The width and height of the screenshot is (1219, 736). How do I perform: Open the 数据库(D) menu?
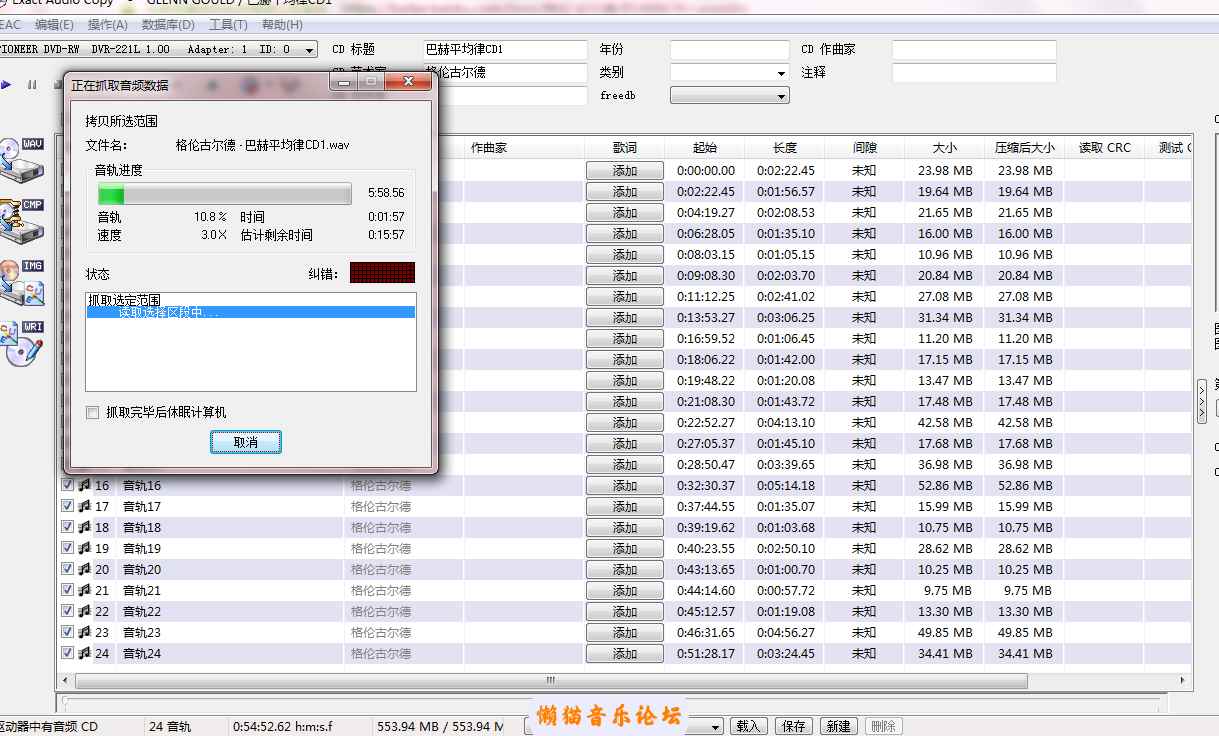168,24
